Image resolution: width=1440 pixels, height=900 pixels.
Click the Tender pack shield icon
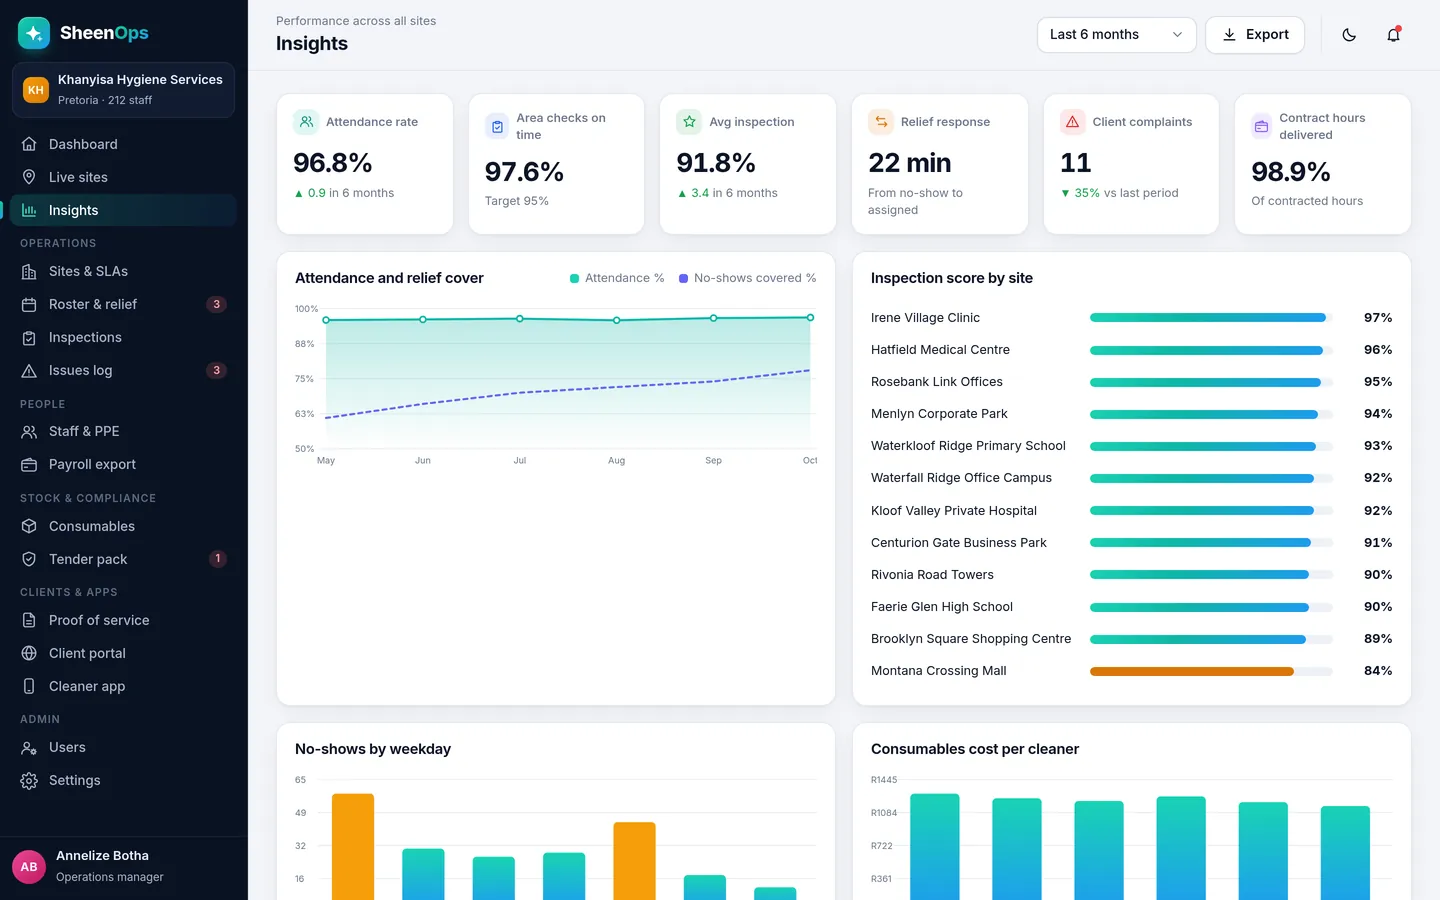click(x=29, y=559)
